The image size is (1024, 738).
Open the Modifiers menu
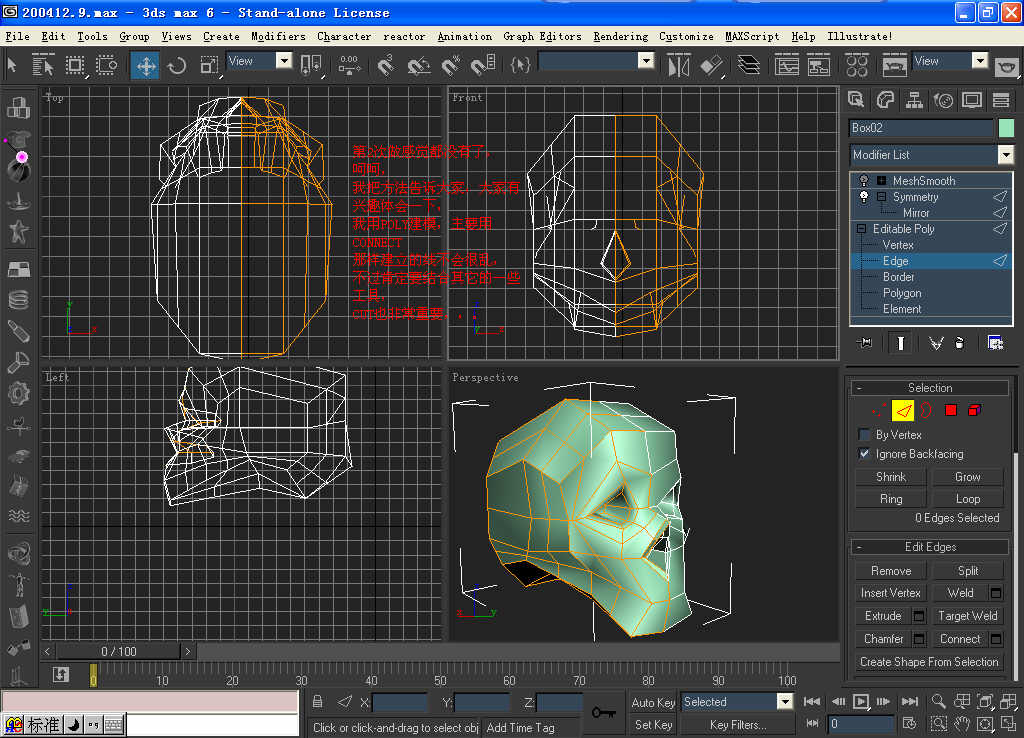[278, 37]
